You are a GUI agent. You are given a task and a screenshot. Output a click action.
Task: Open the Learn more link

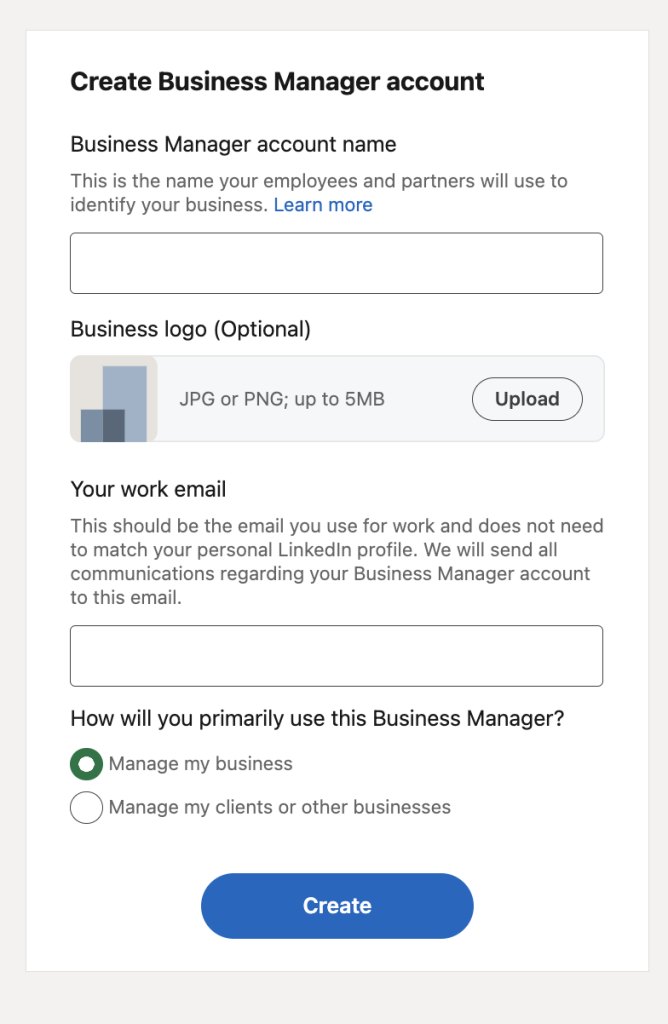[323, 204]
